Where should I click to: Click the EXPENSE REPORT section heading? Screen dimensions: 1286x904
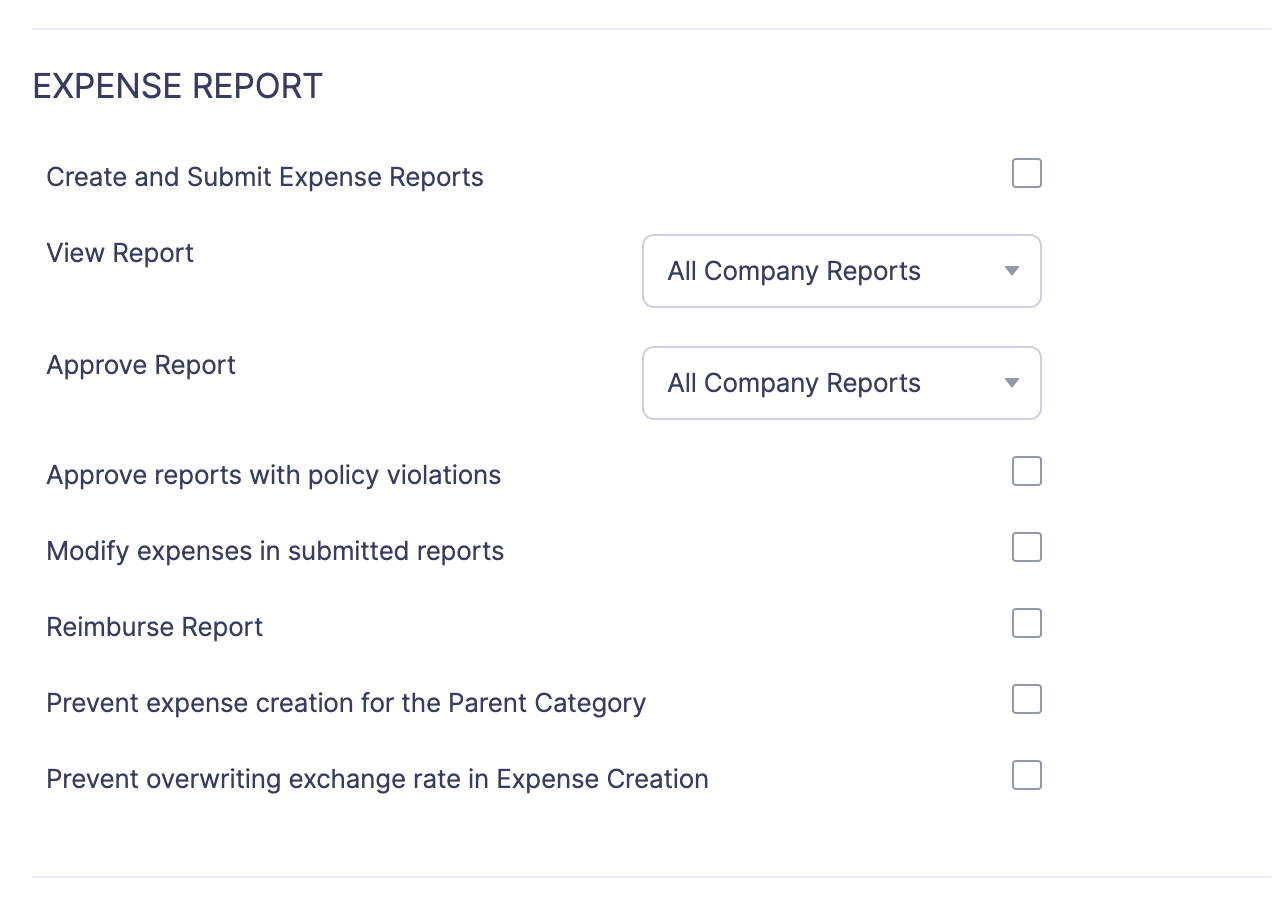coord(178,87)
